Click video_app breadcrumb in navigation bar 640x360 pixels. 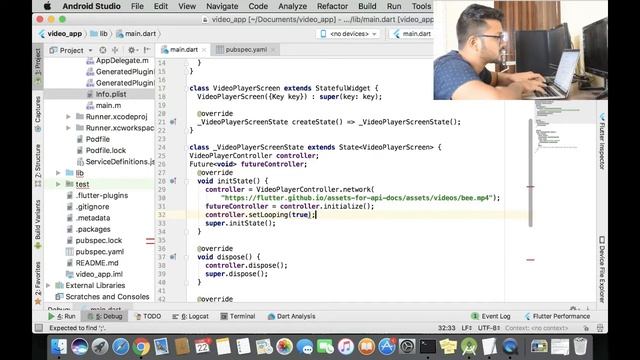coord(60,34)
